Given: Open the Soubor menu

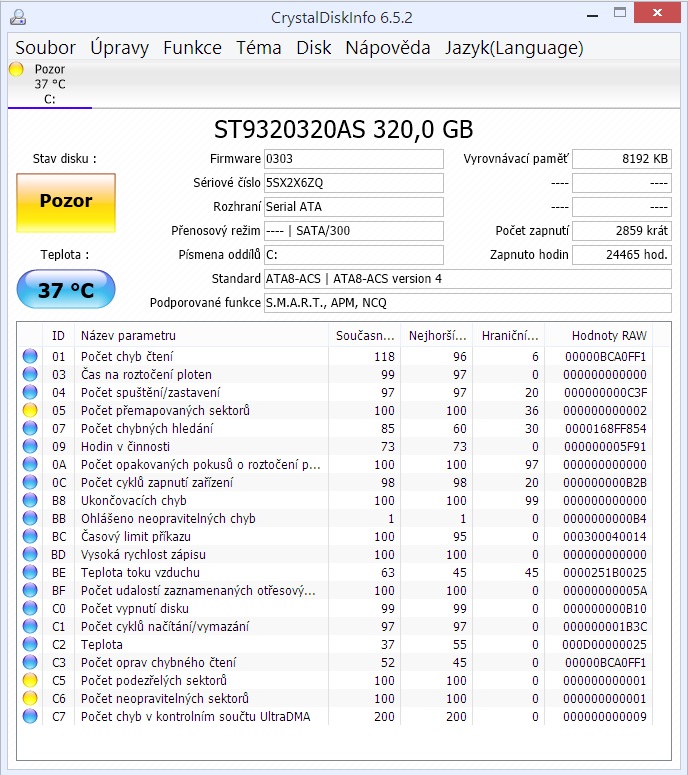Looking at the screenshot, I should [x=45, y=48].
